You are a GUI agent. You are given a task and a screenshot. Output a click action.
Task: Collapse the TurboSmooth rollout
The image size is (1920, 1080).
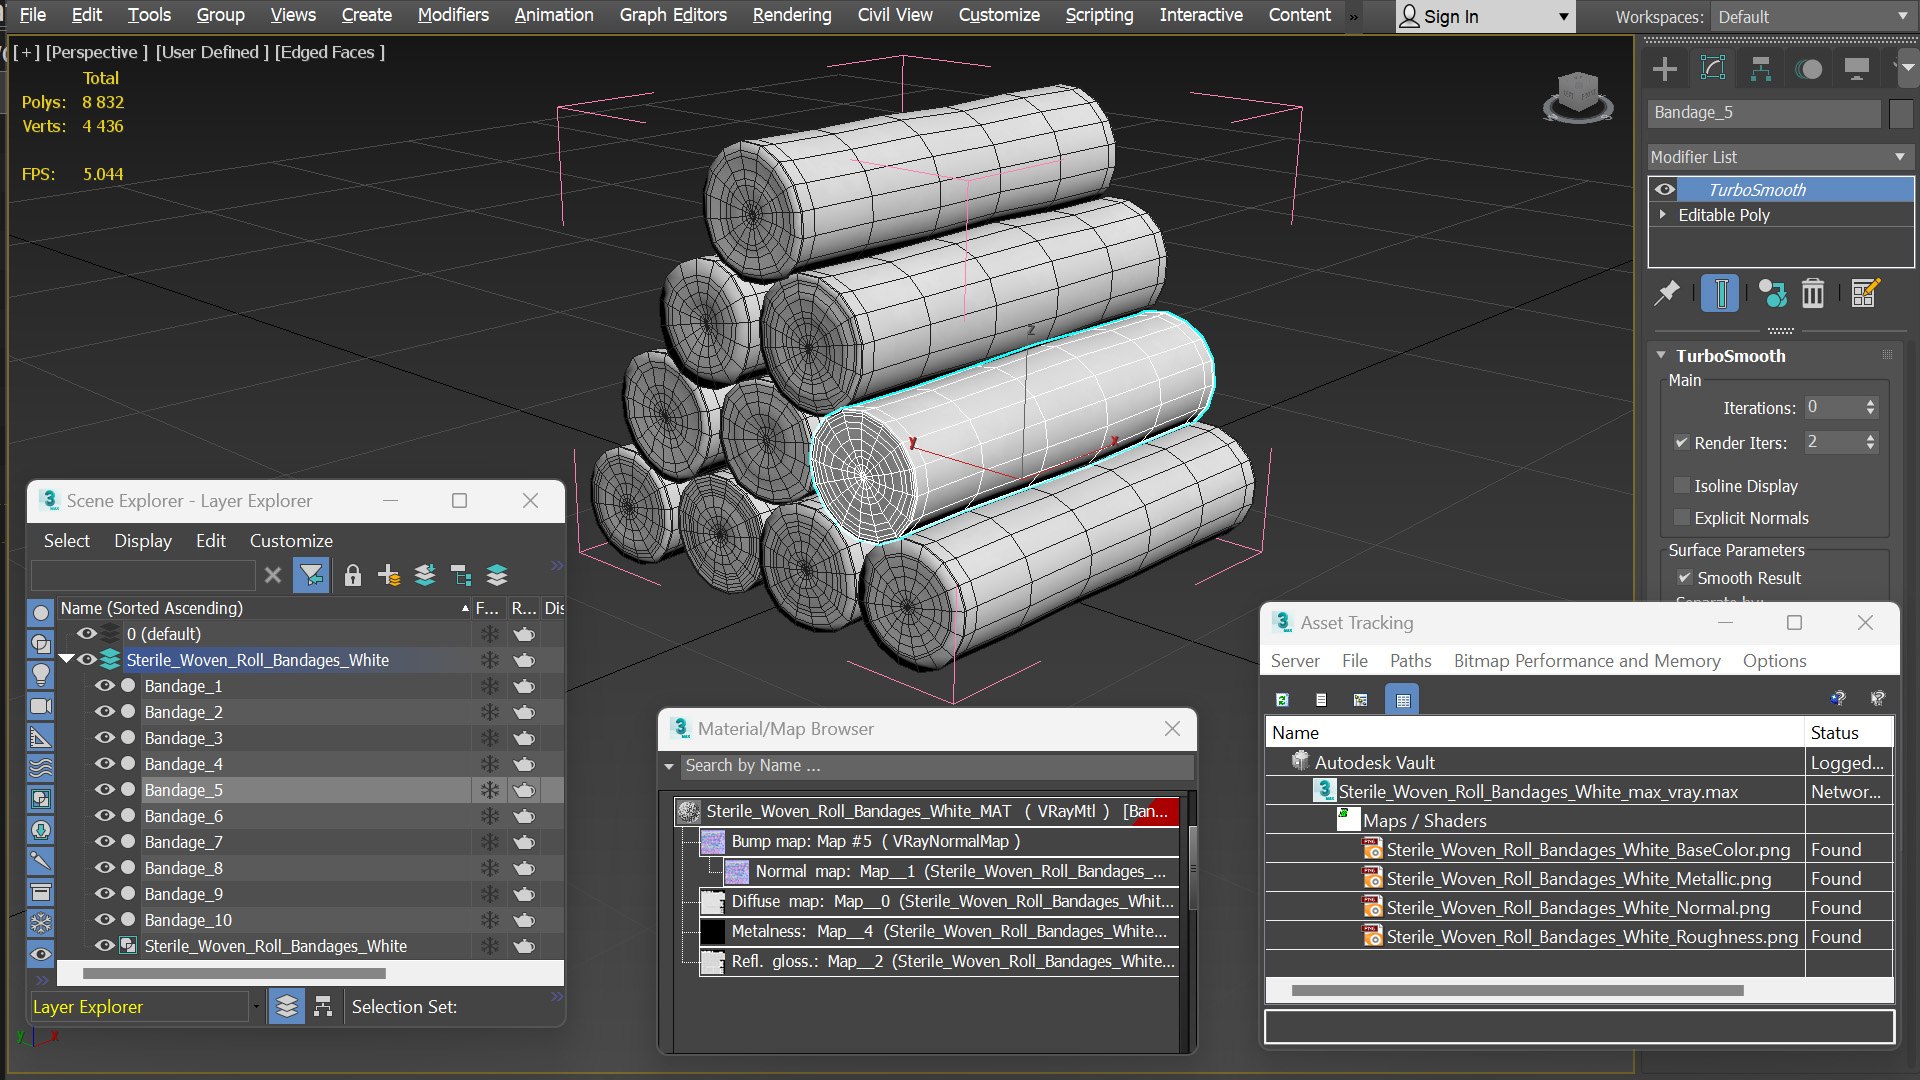1661,355
